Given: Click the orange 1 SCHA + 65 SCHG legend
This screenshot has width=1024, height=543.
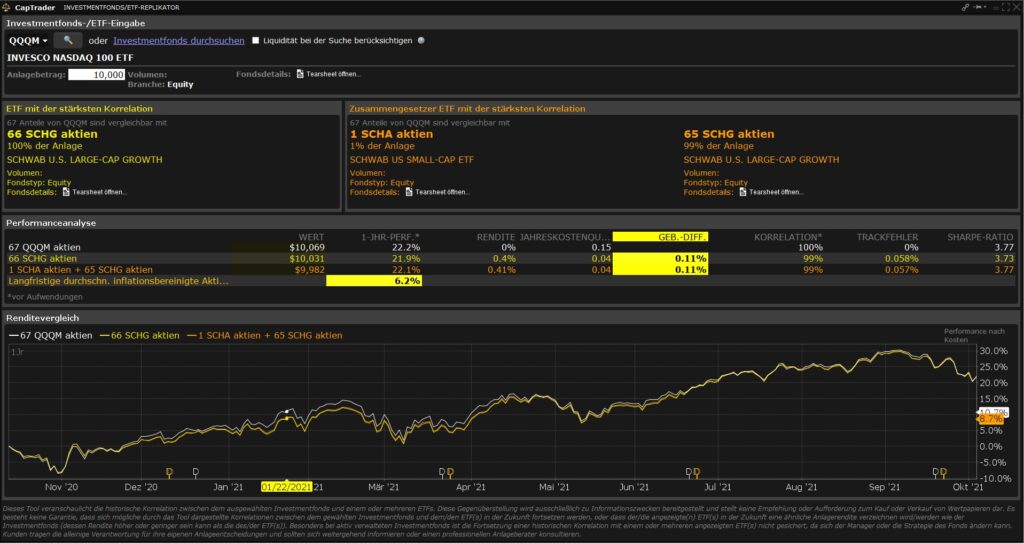Looking at the screenshot, I should (x=264, y=335).
